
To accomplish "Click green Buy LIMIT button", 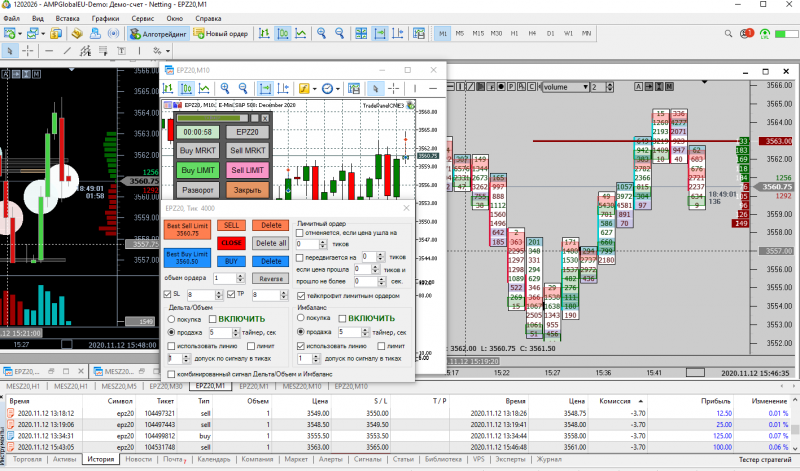I will [197, 170].
